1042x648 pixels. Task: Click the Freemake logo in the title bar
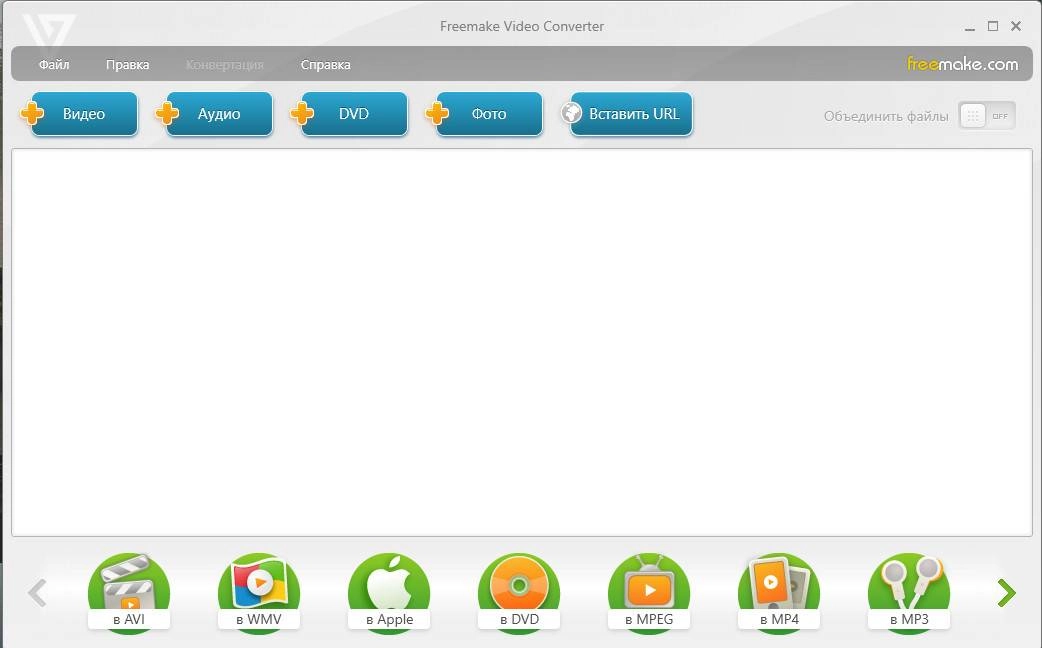click(x=48, y=31)
